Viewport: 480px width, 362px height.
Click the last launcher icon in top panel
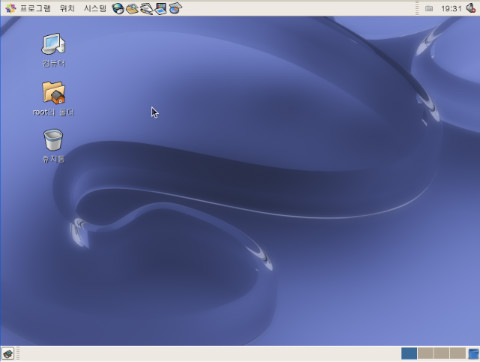point(175,8)
